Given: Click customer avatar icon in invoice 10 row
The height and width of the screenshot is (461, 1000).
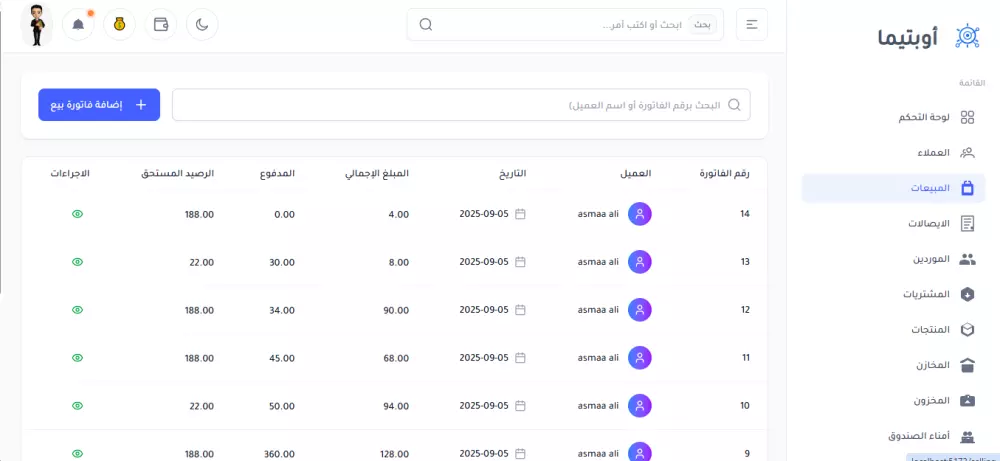Looking at the screenshot, I should click(x=640, y=406).
